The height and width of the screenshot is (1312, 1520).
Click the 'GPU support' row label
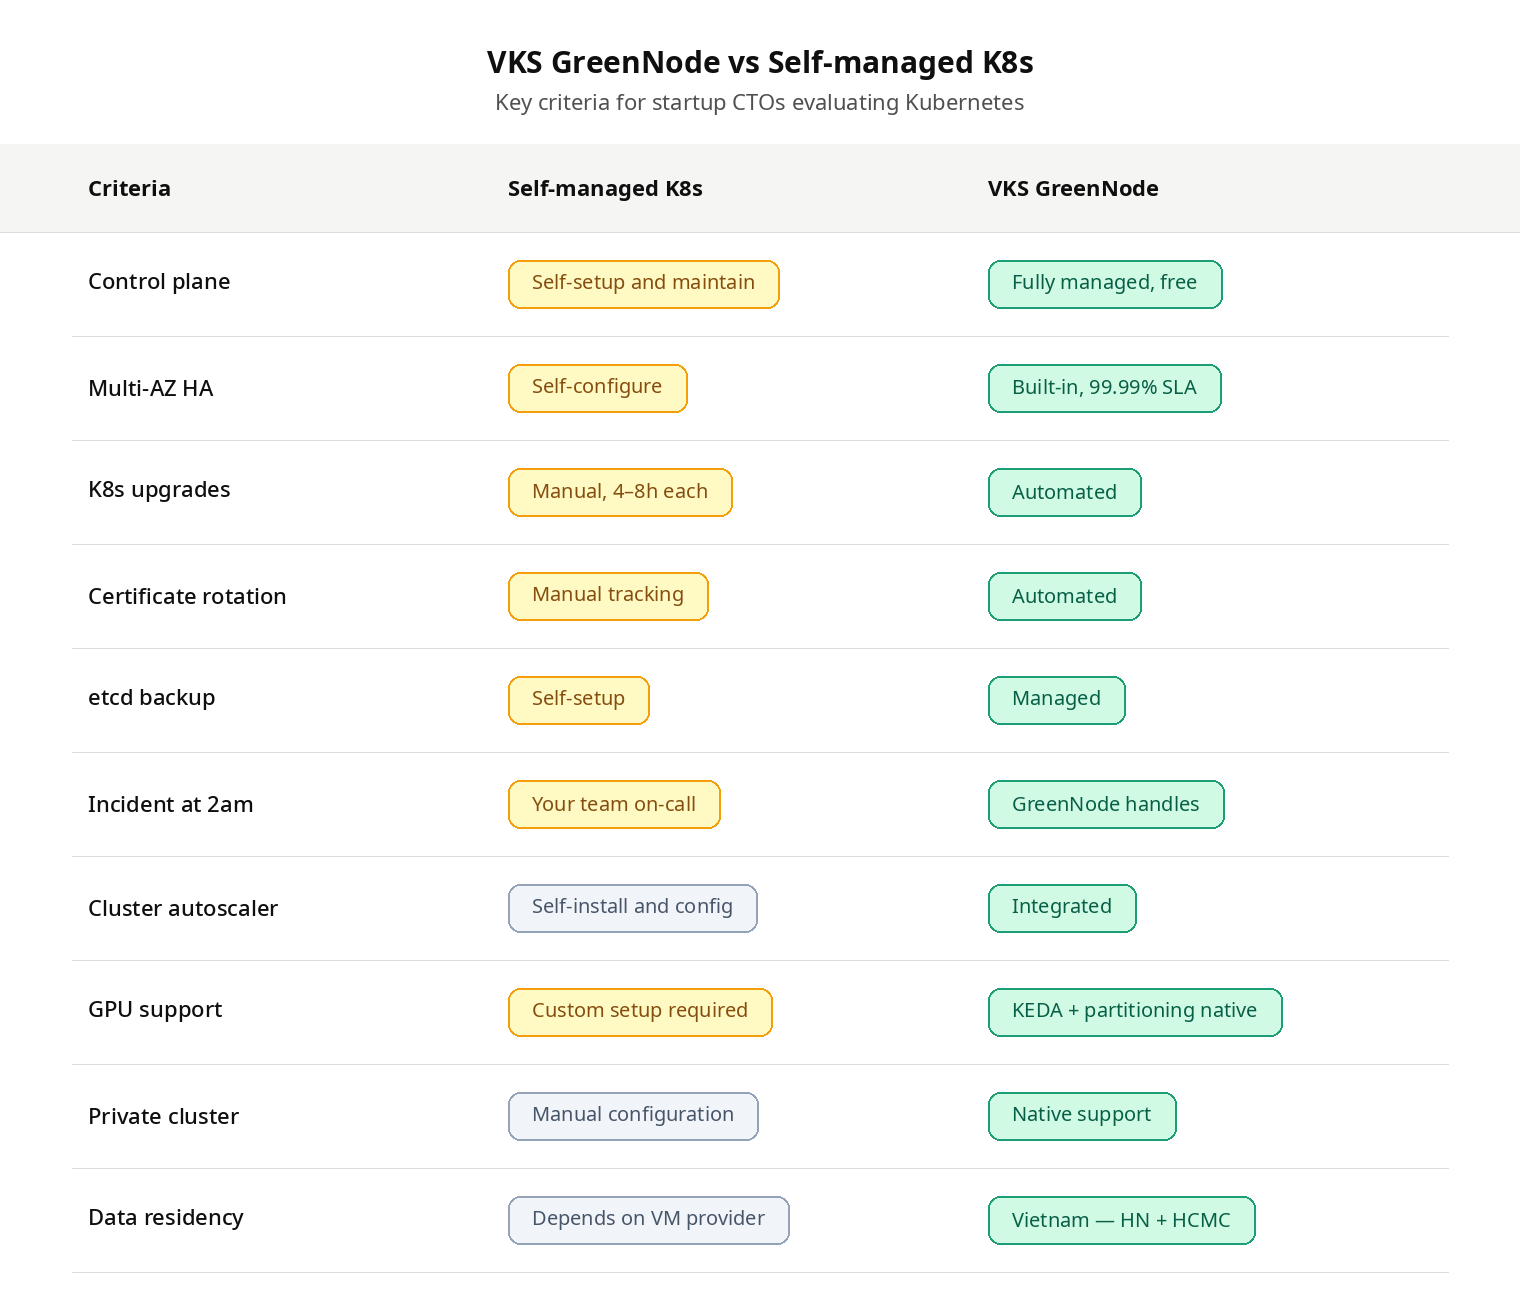155,1010
